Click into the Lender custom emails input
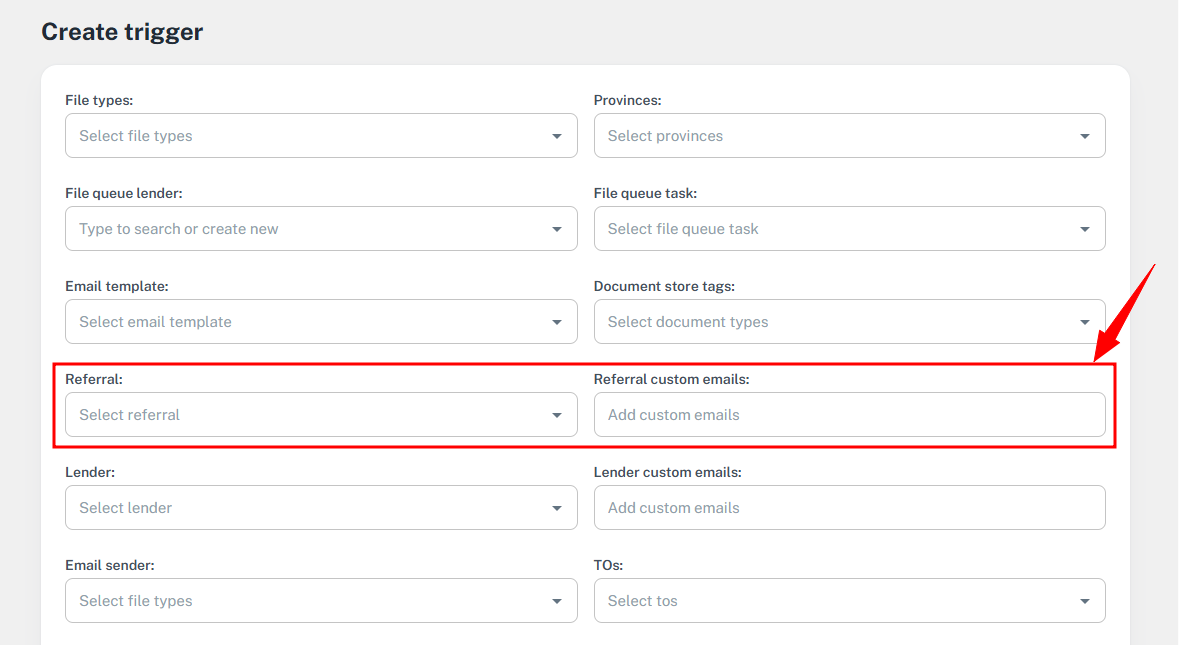The image size is (1179, 645). (849, 508)
